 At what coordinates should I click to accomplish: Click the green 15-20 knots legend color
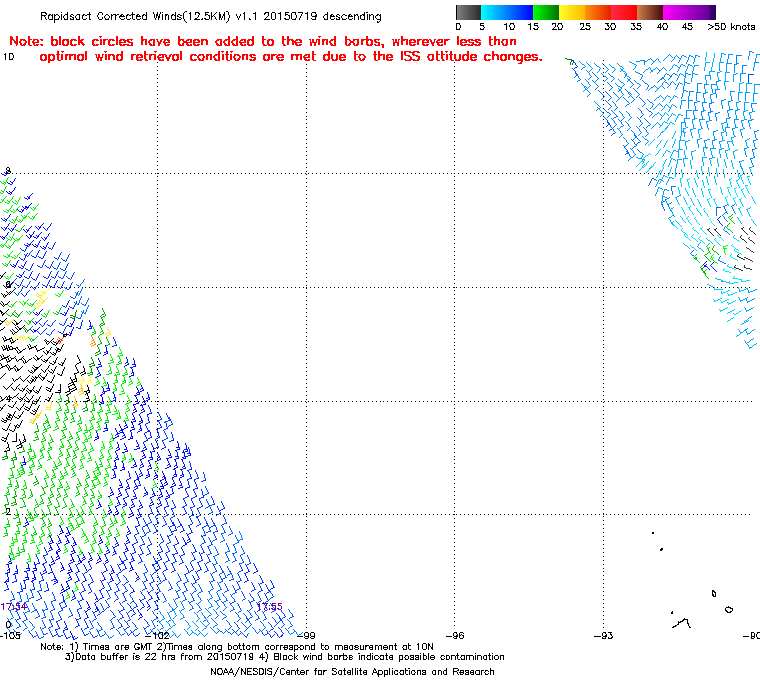point(546,13)
